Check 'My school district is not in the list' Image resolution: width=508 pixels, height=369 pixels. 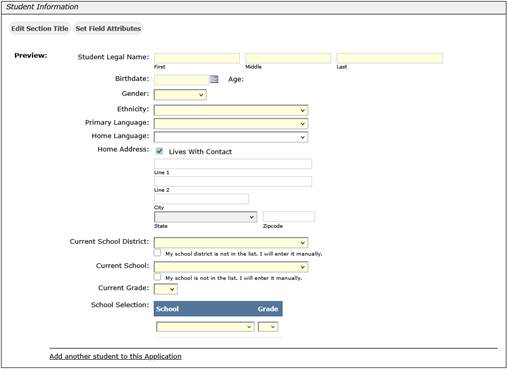(x=157, y=253)
